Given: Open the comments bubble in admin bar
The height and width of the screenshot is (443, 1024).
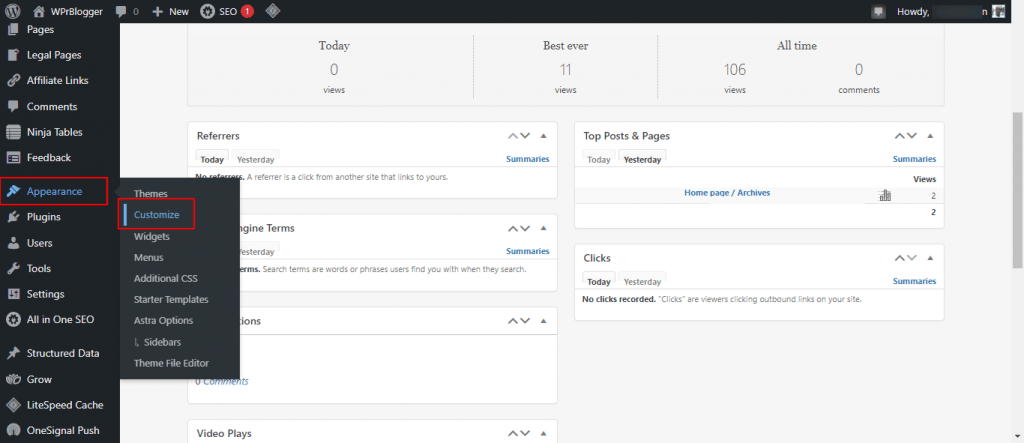Looking at the screenshot, I should click(x=127, y=12).
